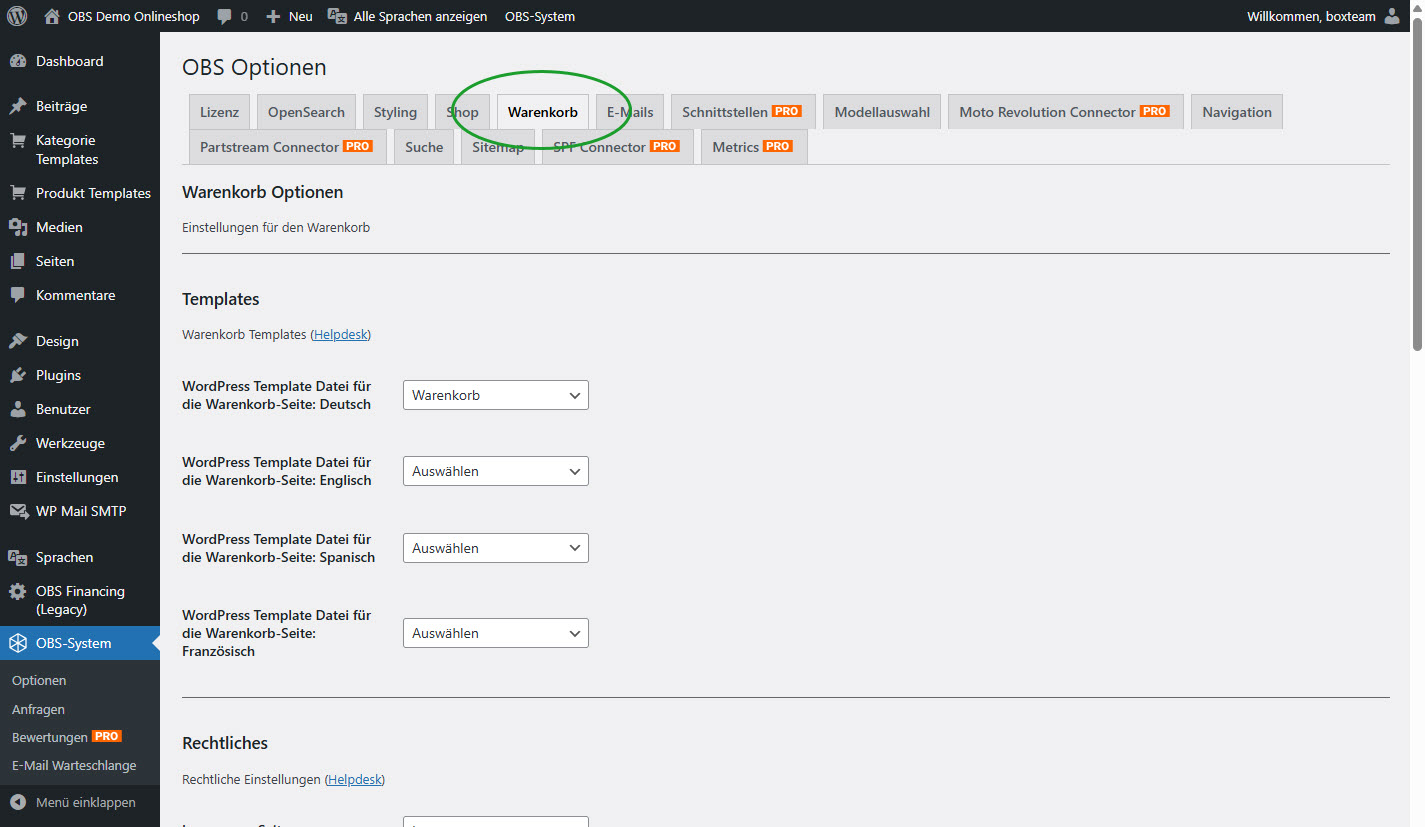Open the Optionen submenu item

[x=39, y=680]
